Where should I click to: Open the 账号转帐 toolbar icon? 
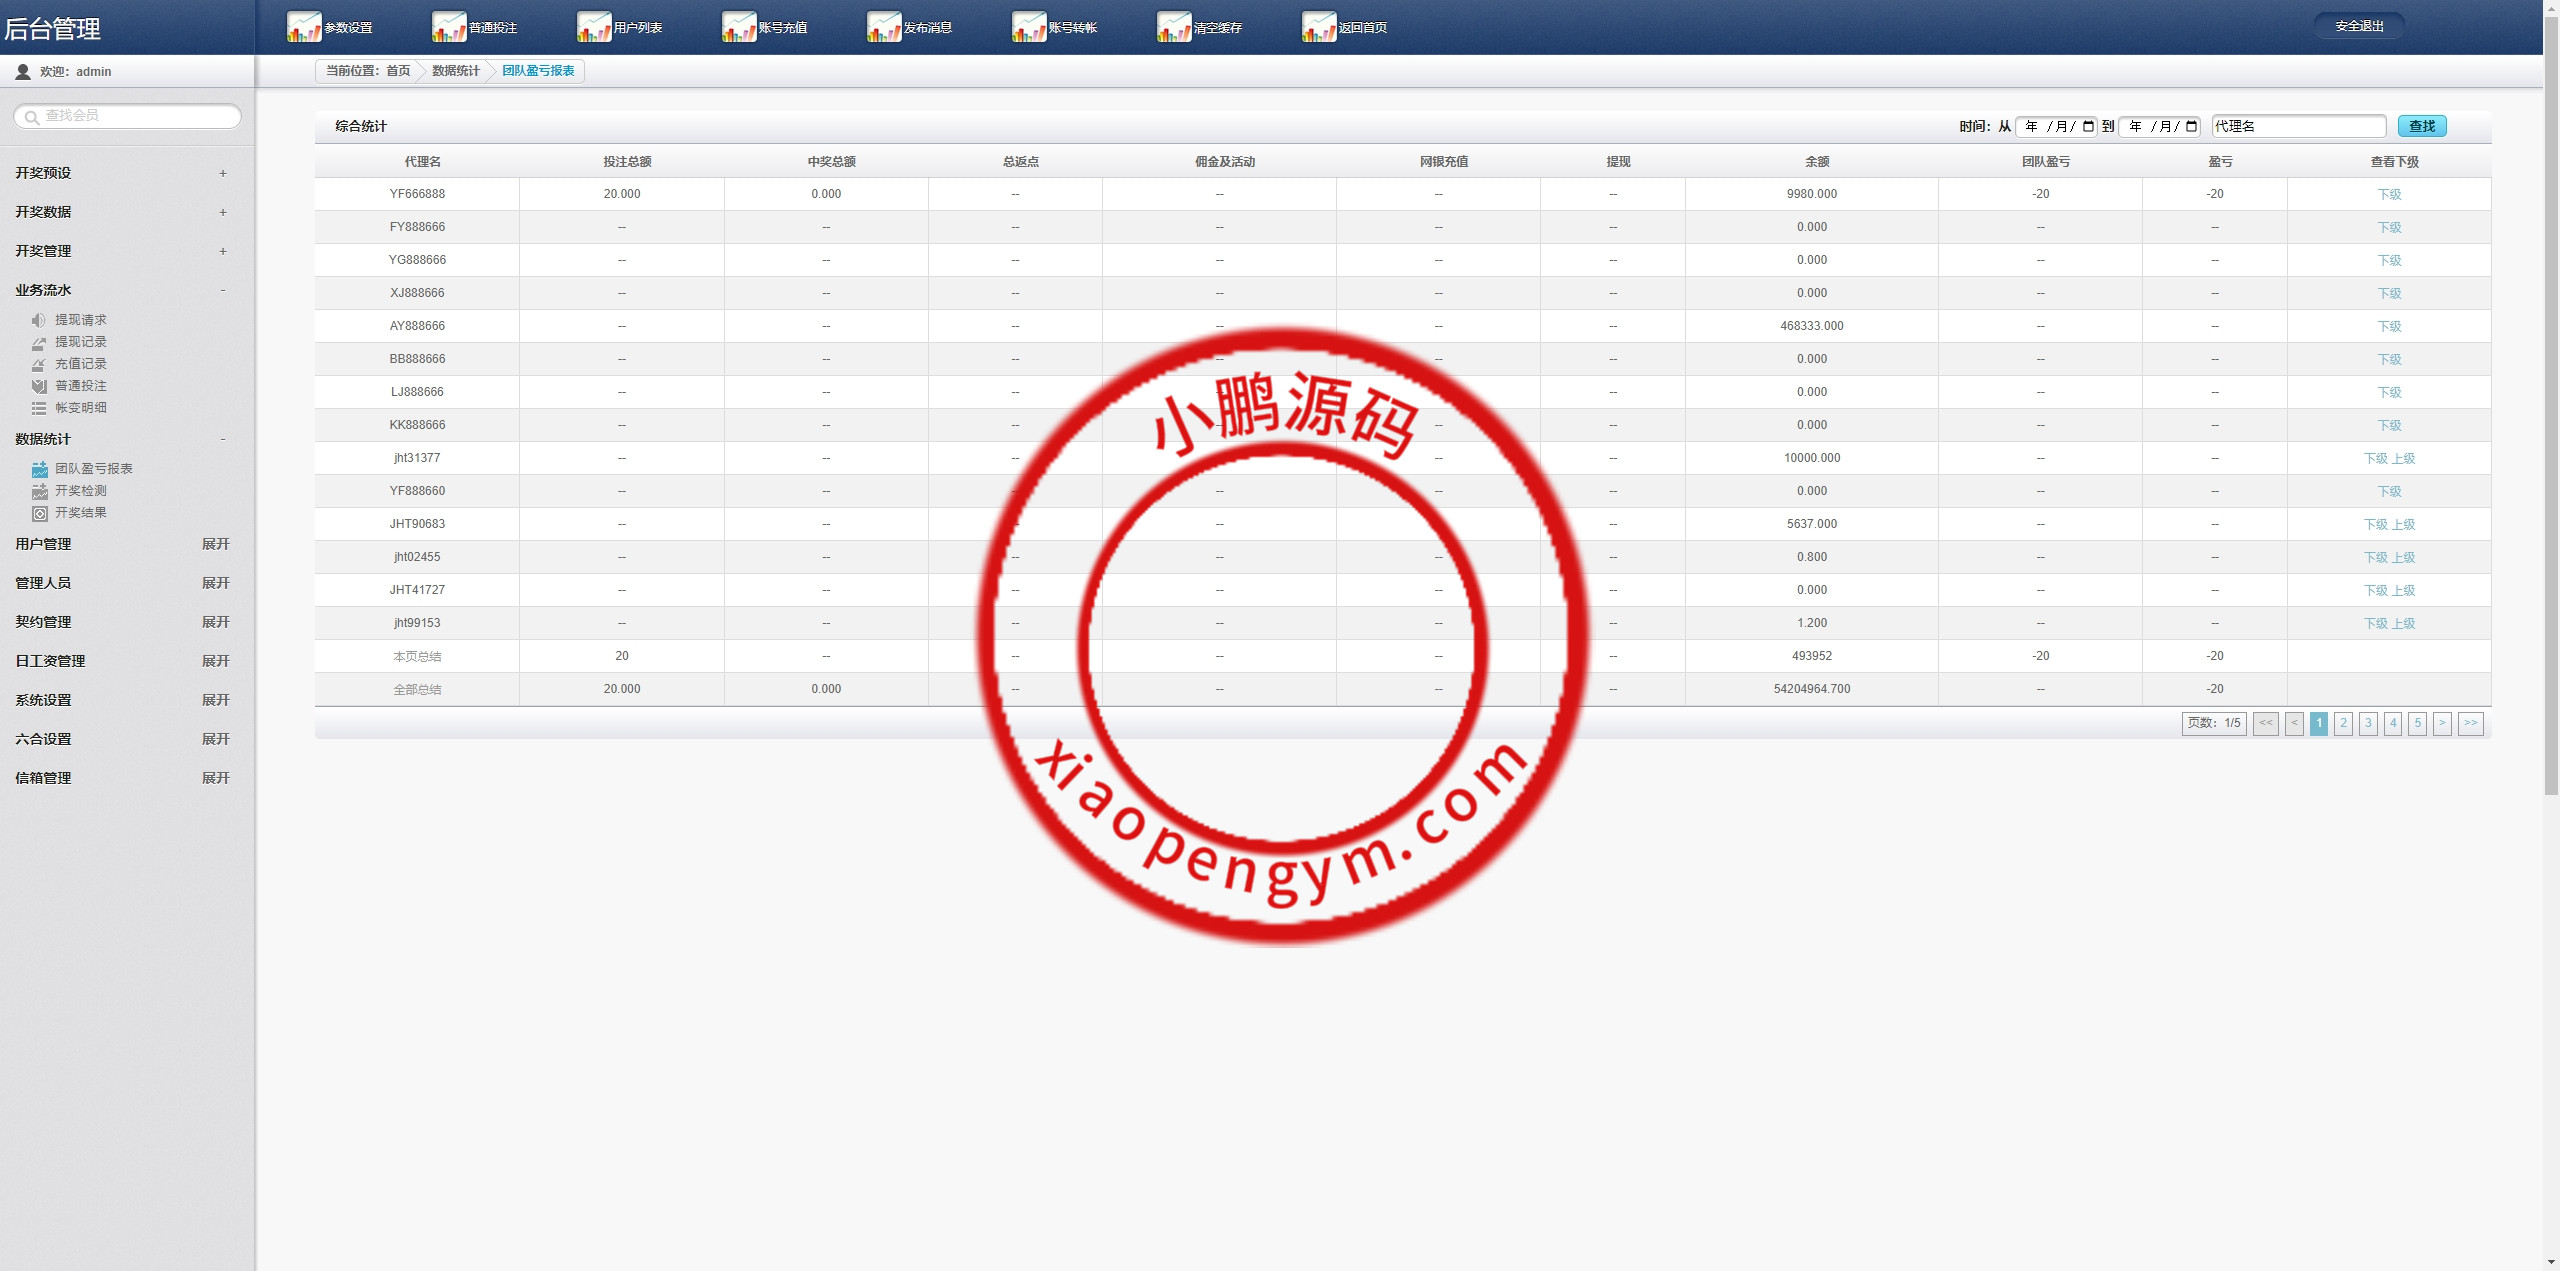(x=1029, y=27)
